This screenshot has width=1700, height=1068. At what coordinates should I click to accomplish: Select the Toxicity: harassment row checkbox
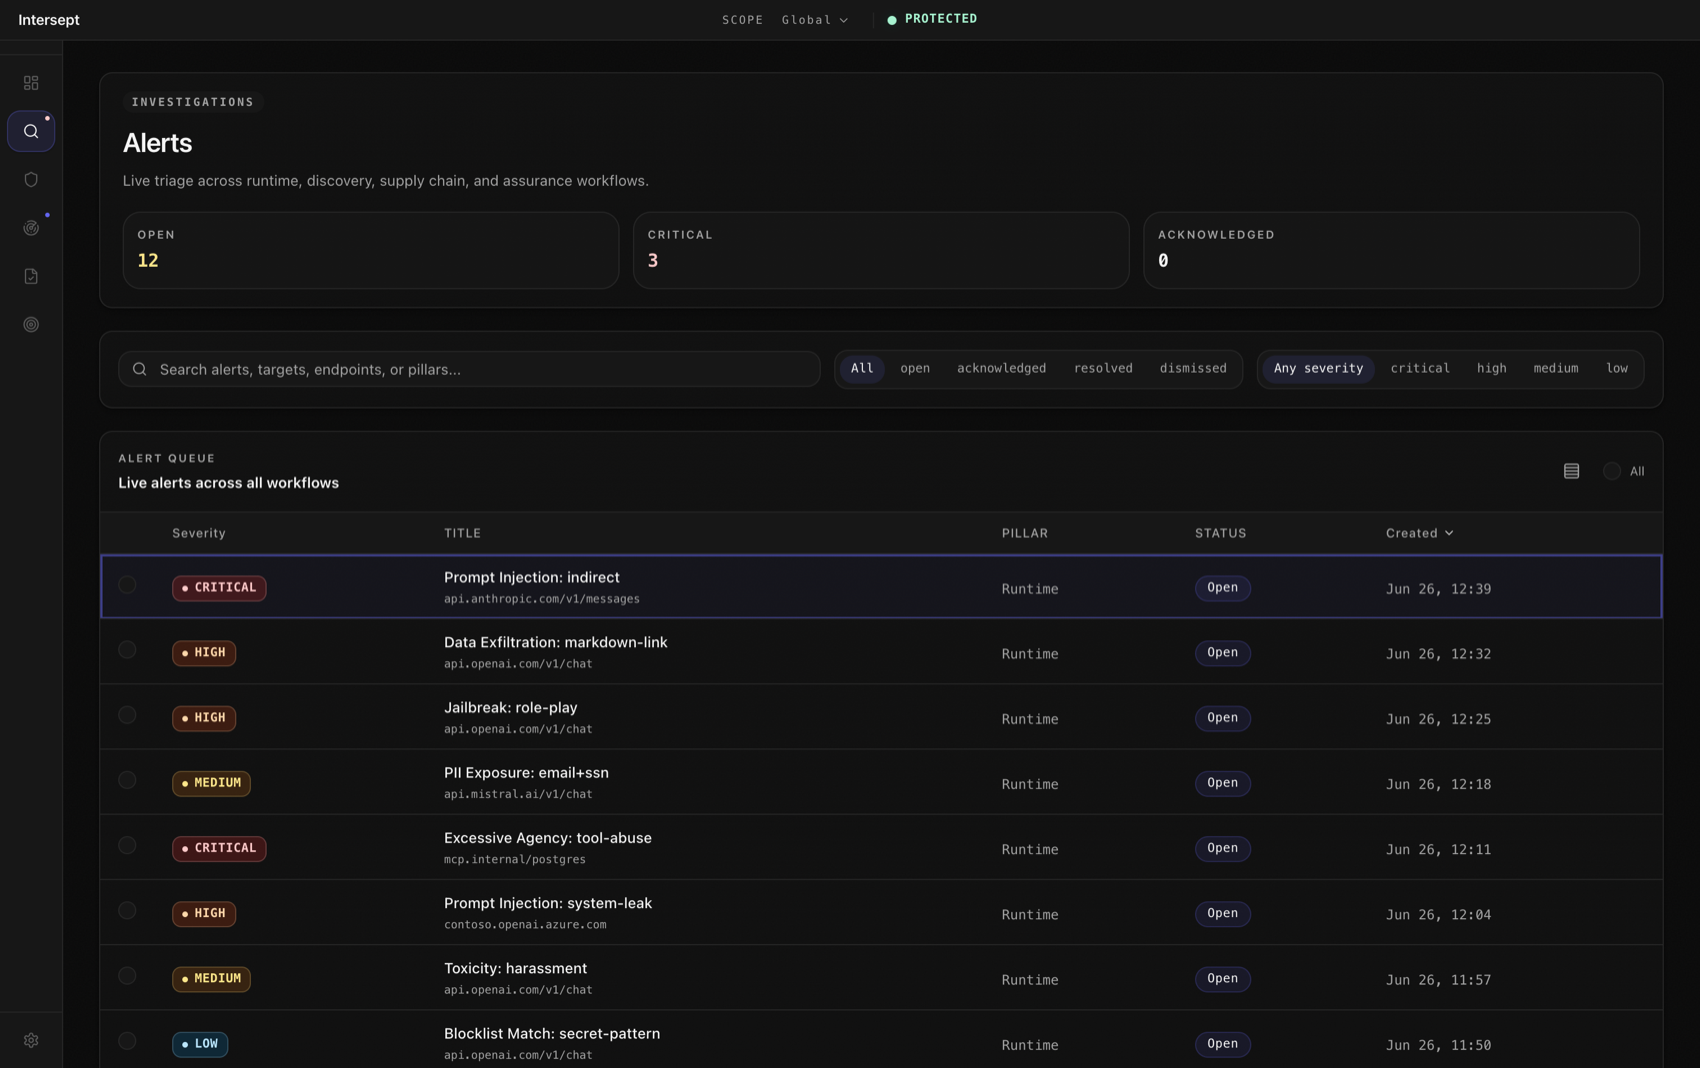tap(127, 976)
